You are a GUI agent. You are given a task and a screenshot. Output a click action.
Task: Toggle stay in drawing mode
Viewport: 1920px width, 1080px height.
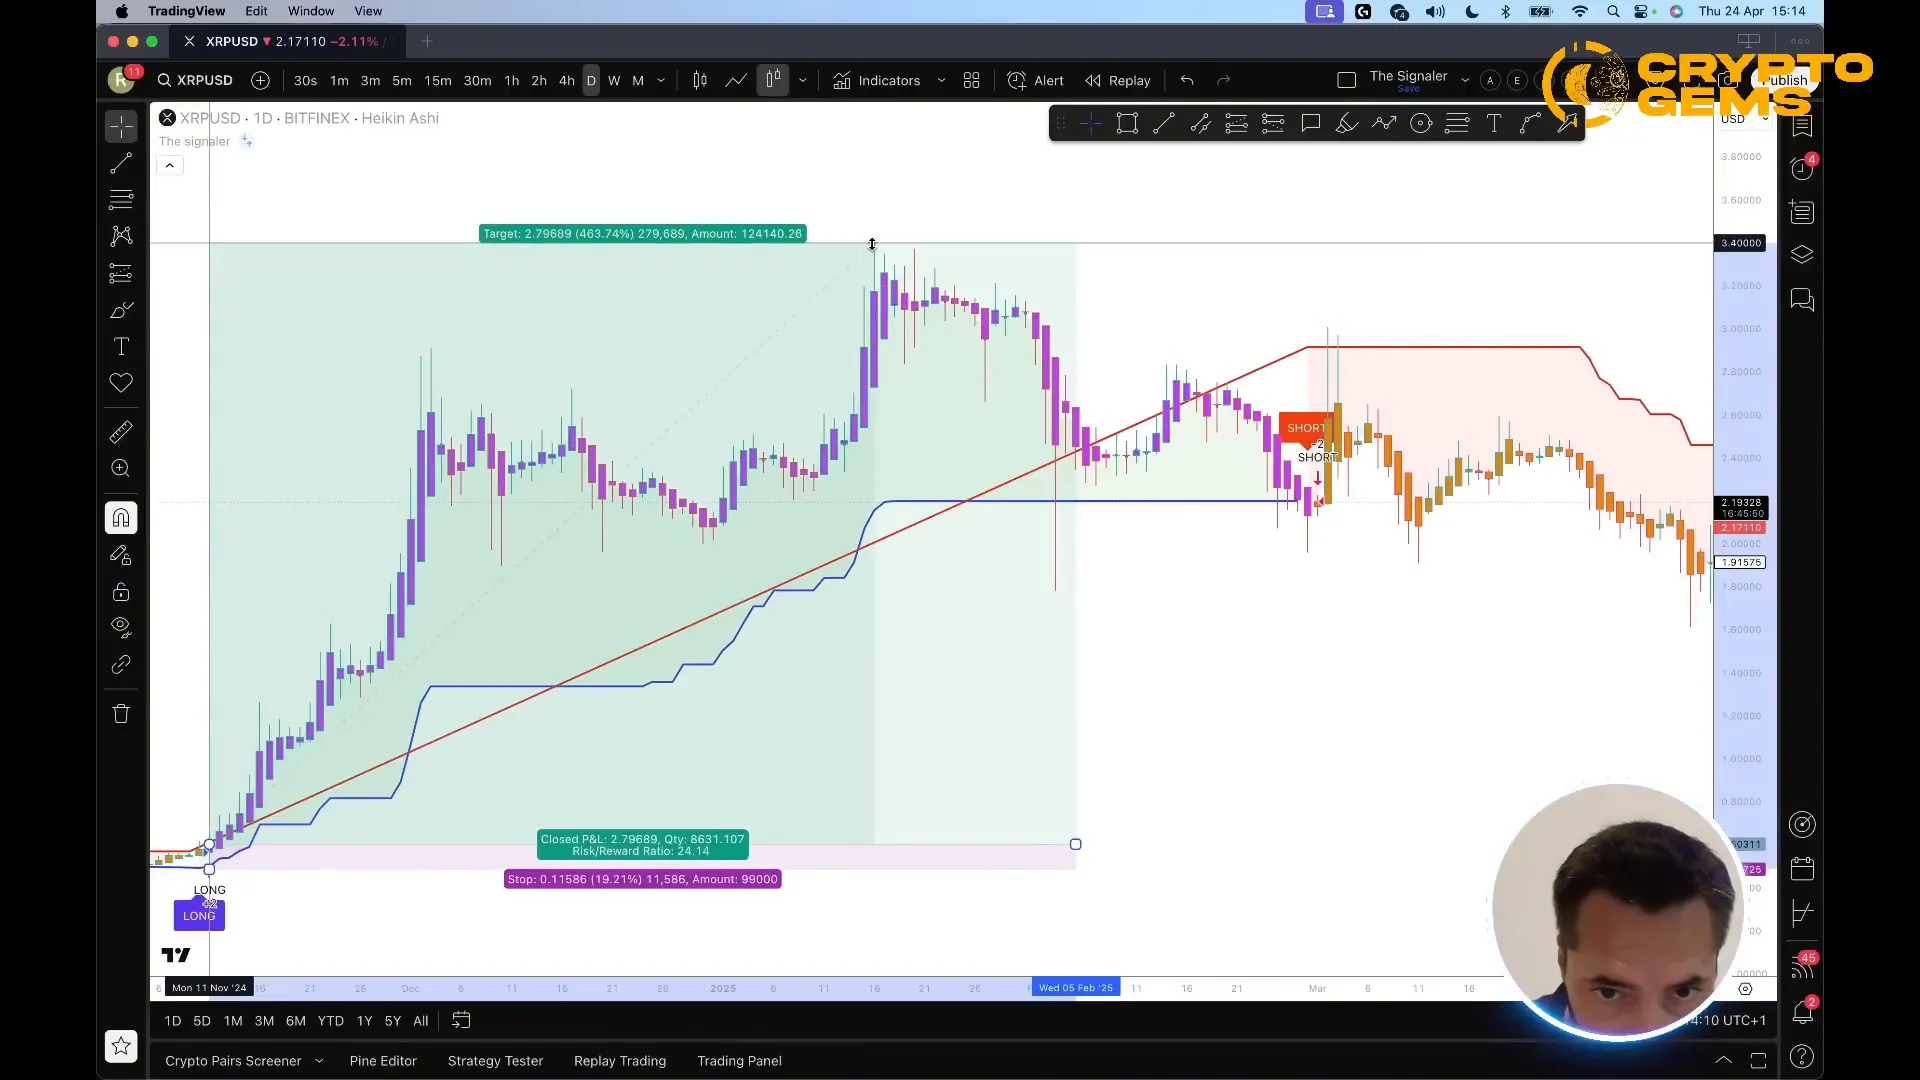(x=121, y=555)
